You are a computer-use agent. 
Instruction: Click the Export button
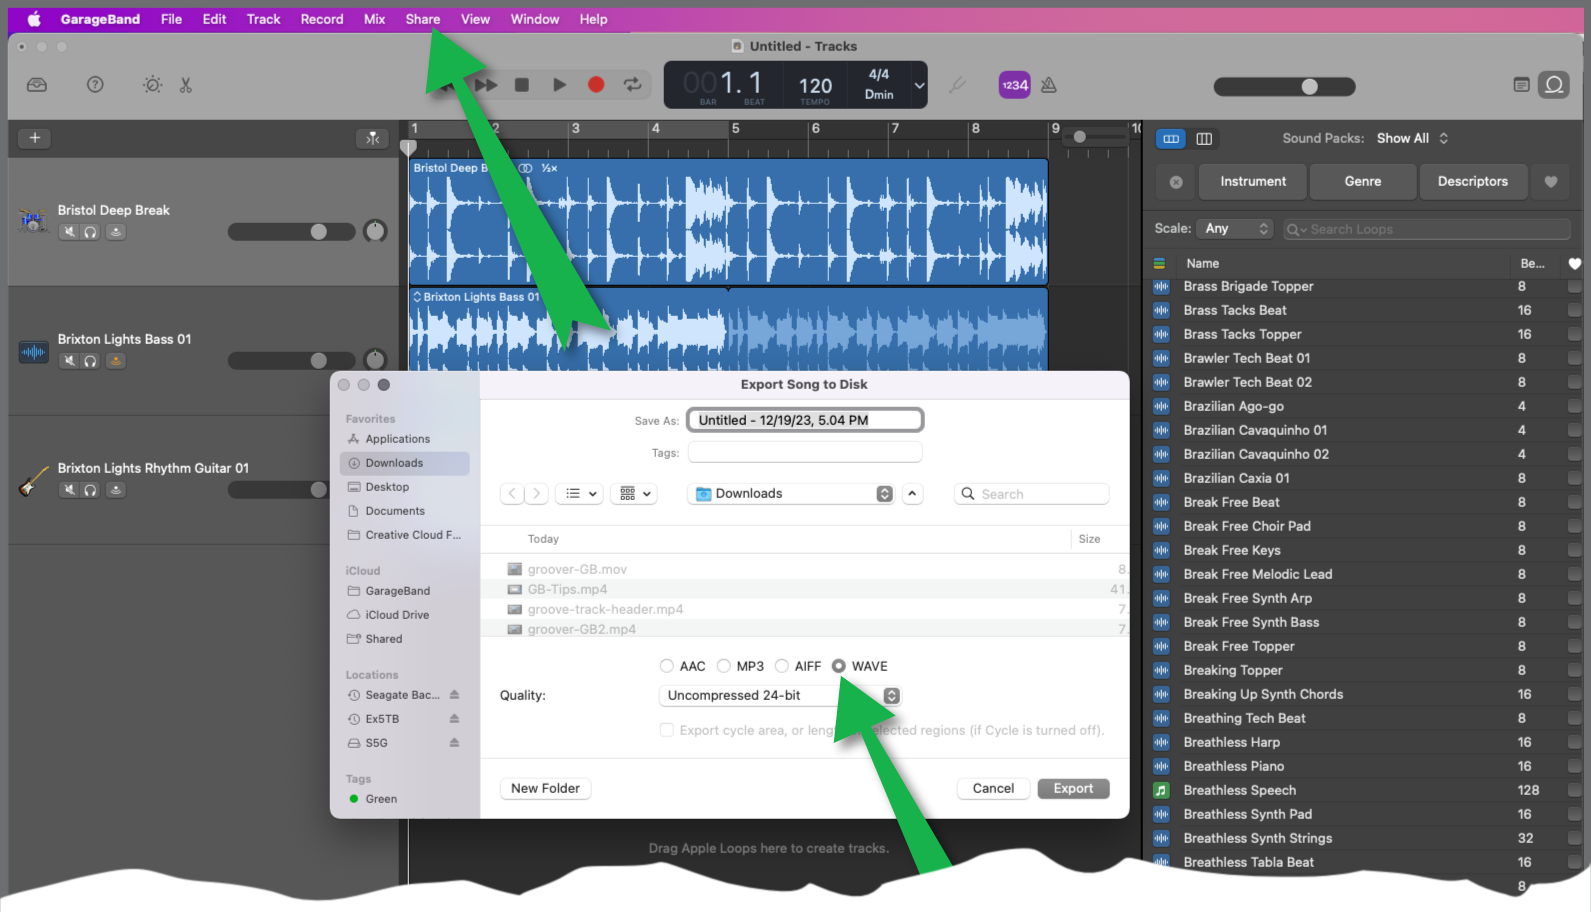click(x=1073, y=788)
